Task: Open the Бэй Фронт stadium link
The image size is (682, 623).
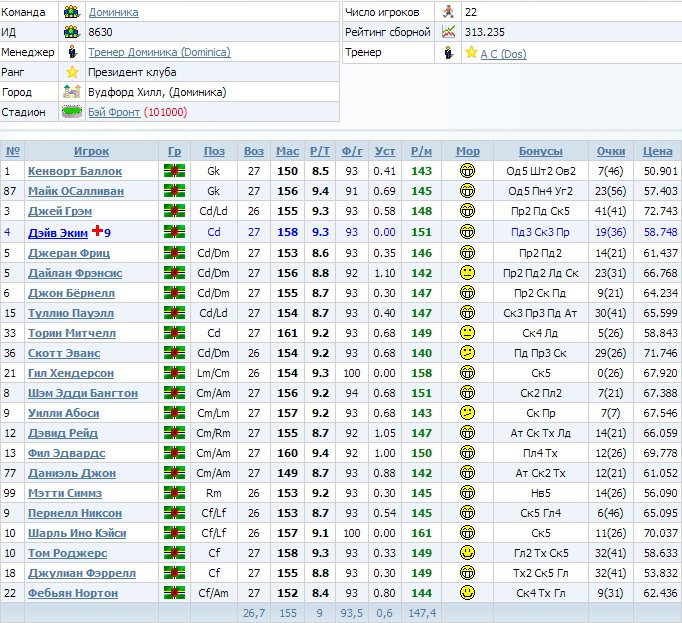Action: (x=114, y=112)
